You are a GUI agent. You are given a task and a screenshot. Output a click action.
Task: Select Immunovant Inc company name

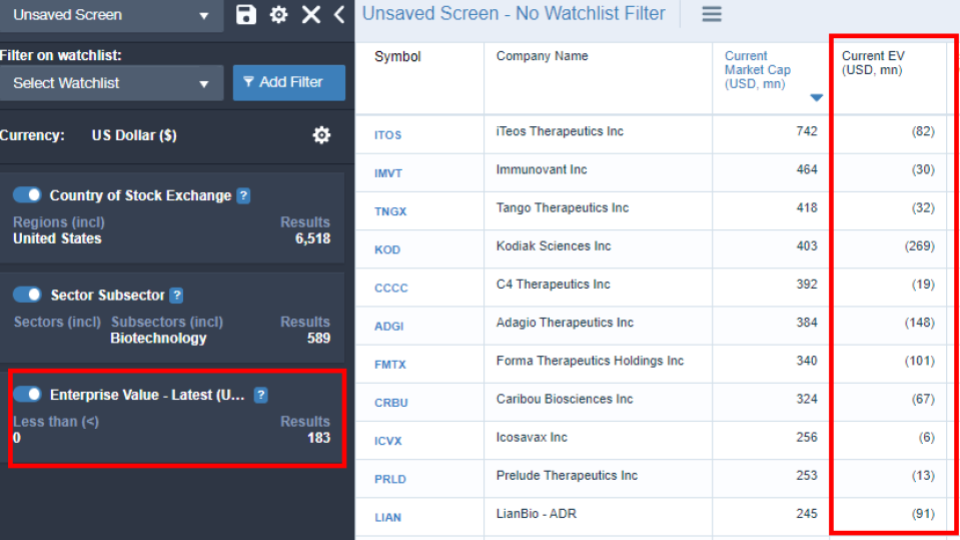point(541,170)
